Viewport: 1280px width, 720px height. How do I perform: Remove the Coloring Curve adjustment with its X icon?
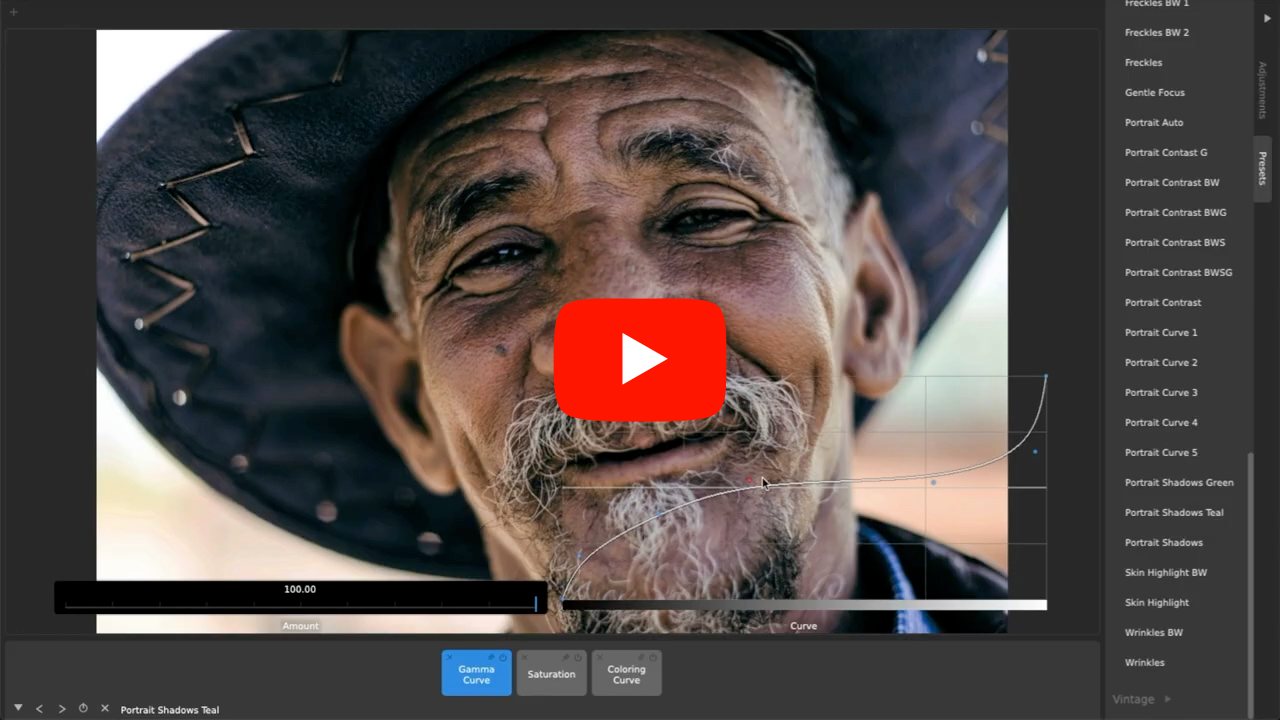tap(599, 657)
